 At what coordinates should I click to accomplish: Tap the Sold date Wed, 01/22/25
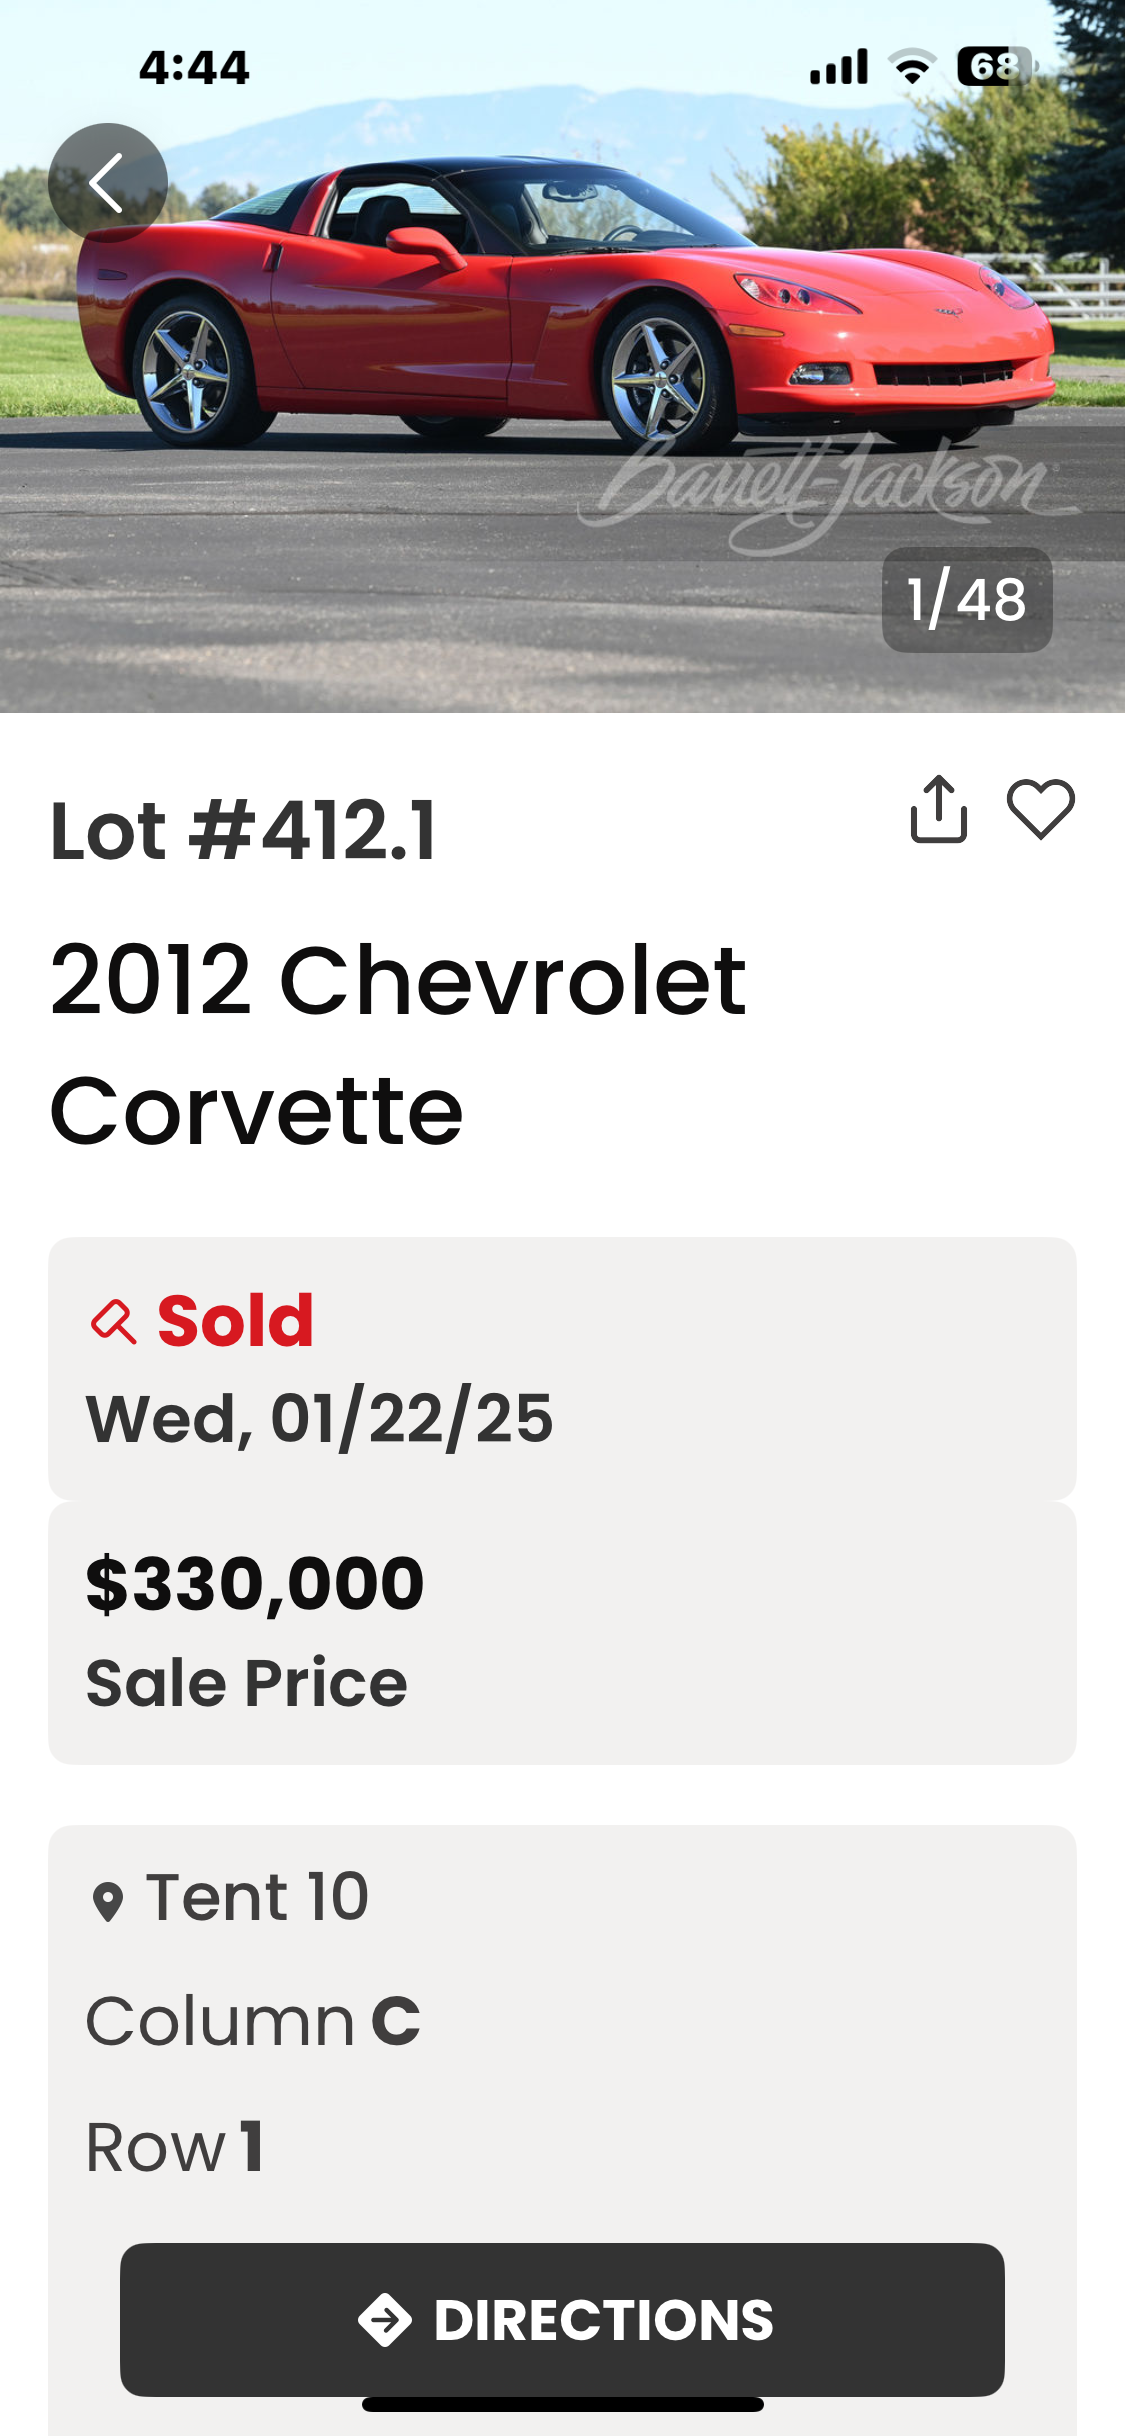coord(319,1419)
